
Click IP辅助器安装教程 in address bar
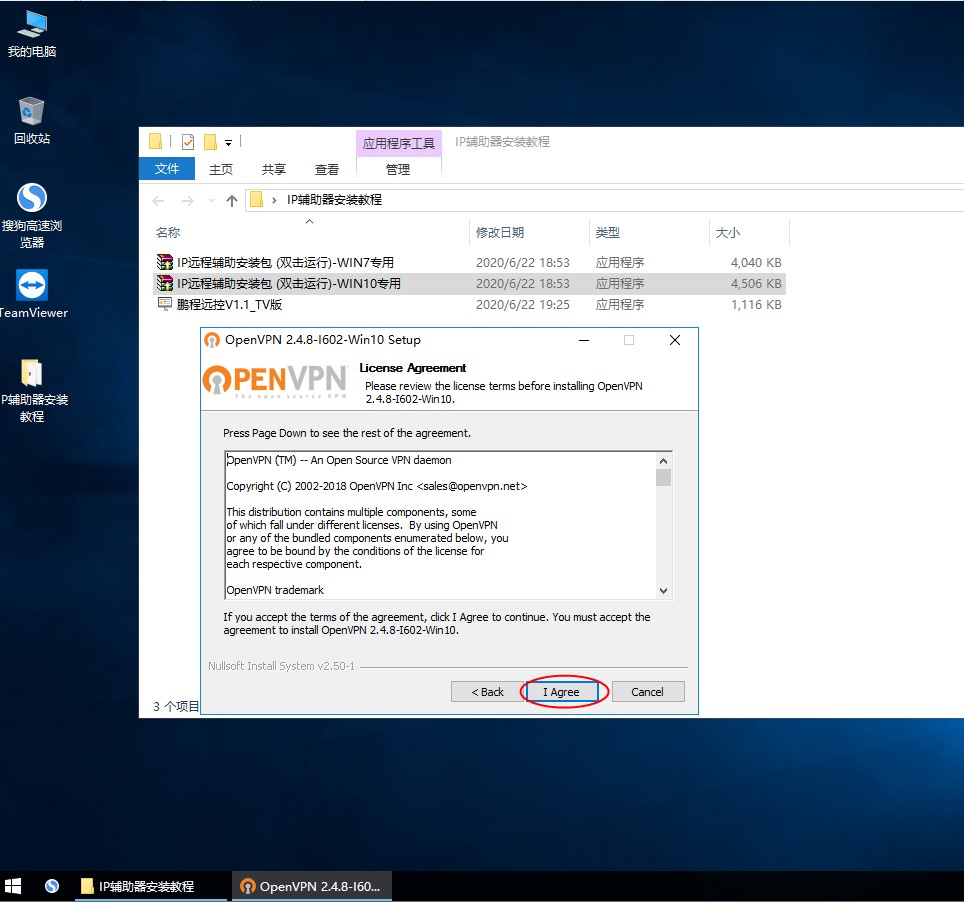[x=334, y=200]
